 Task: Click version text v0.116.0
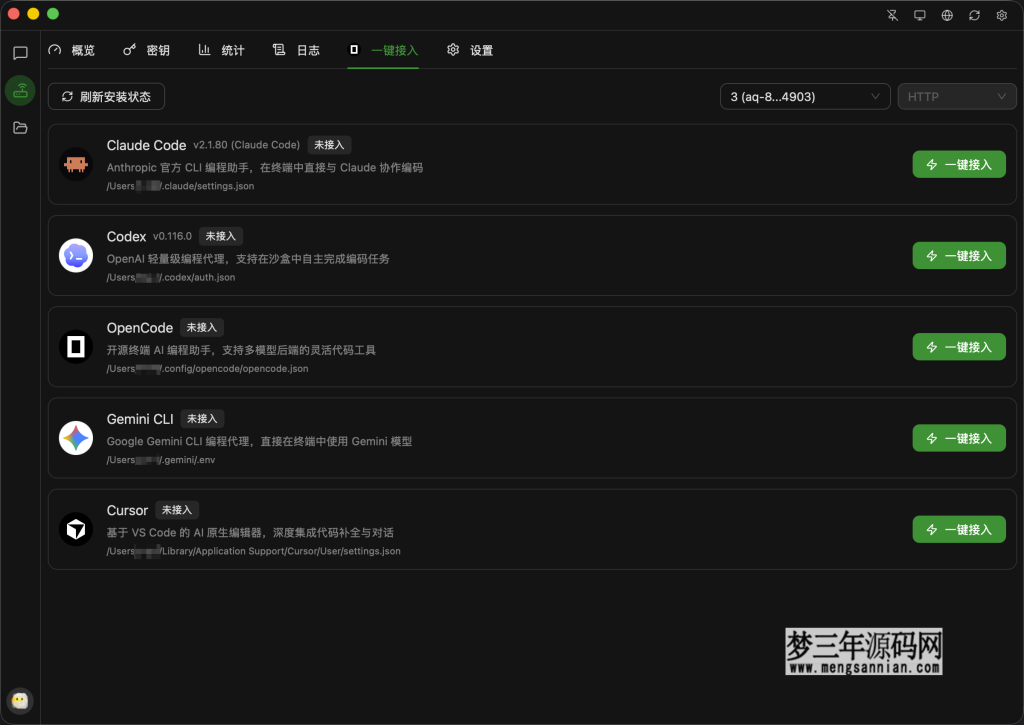coord(172,236)
